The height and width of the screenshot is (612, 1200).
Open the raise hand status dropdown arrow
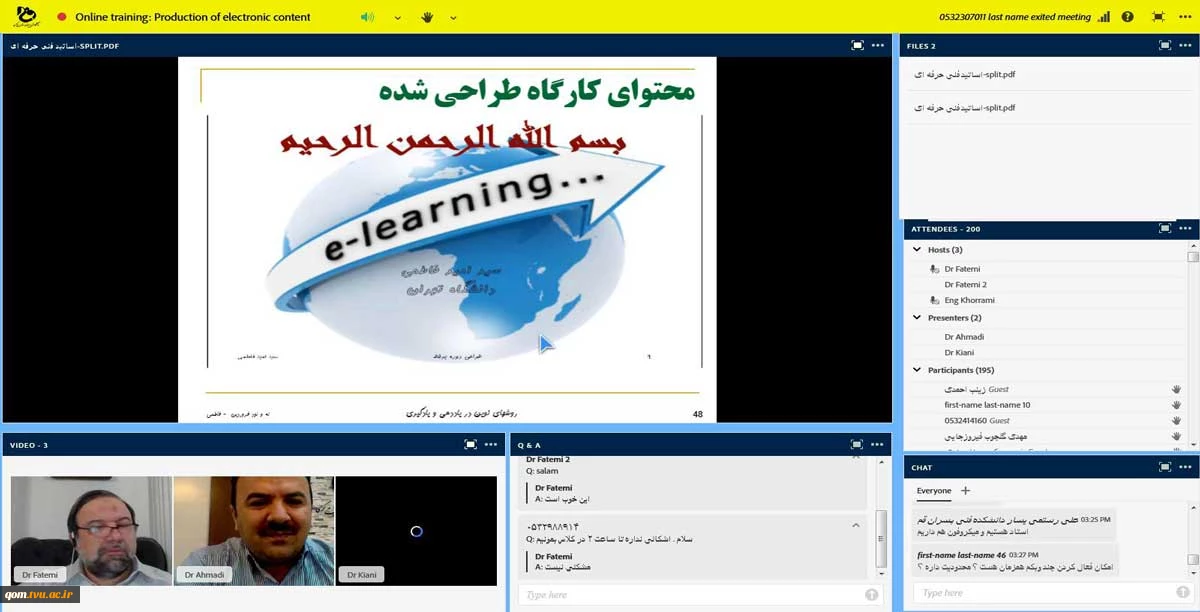(x=454, y=17)
